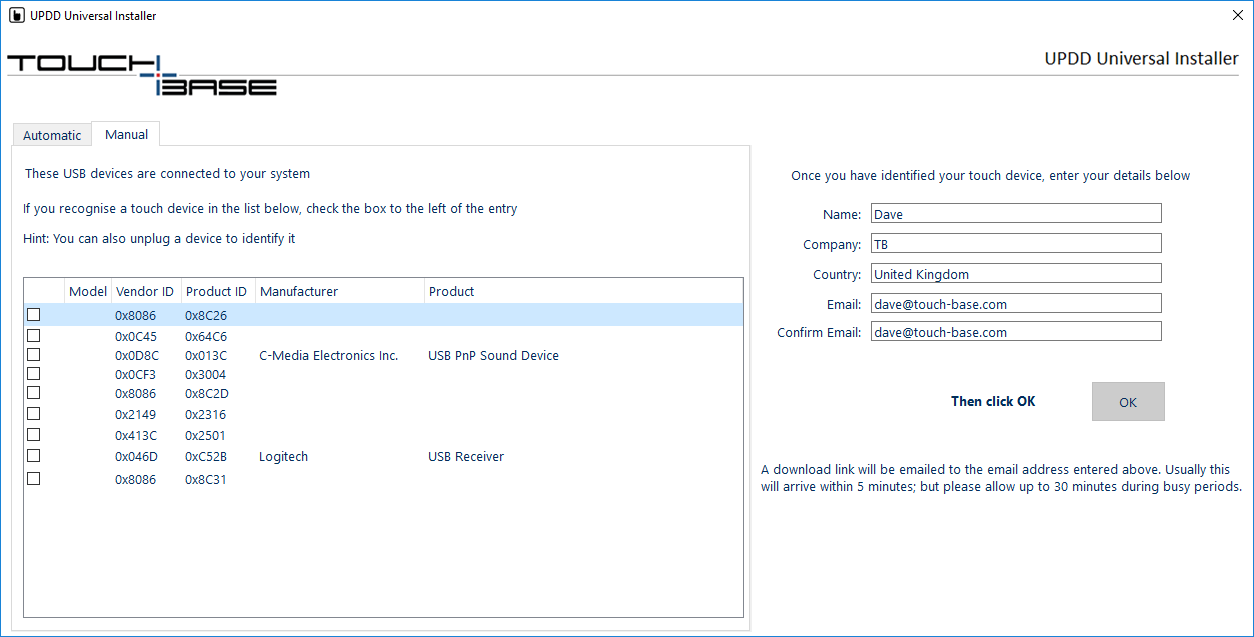This screenshot has width=1254, height=637.
Task: Click the OK button
Action: [1128, 402]
